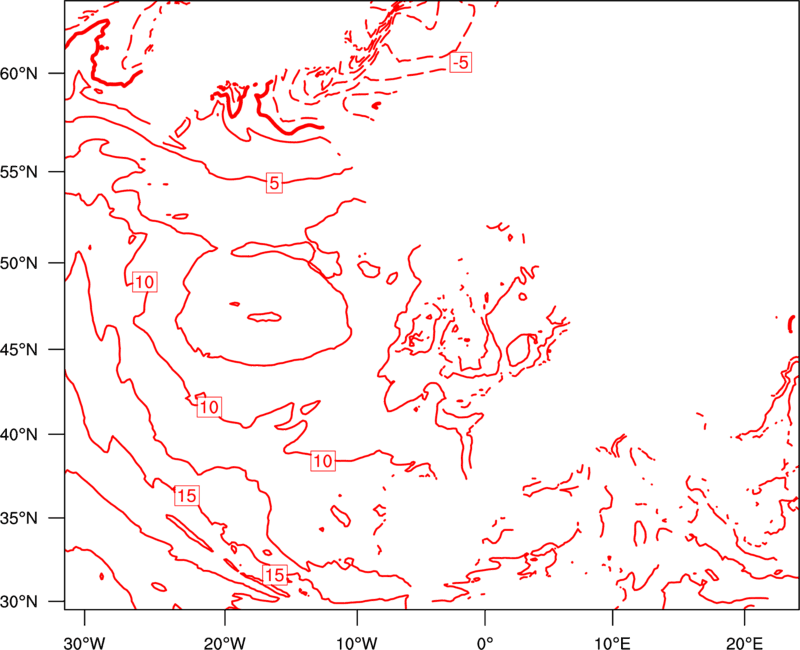Select the 10 contour label nearest 50°N
The width and height of the screenshot is (800, 650).
144,282
